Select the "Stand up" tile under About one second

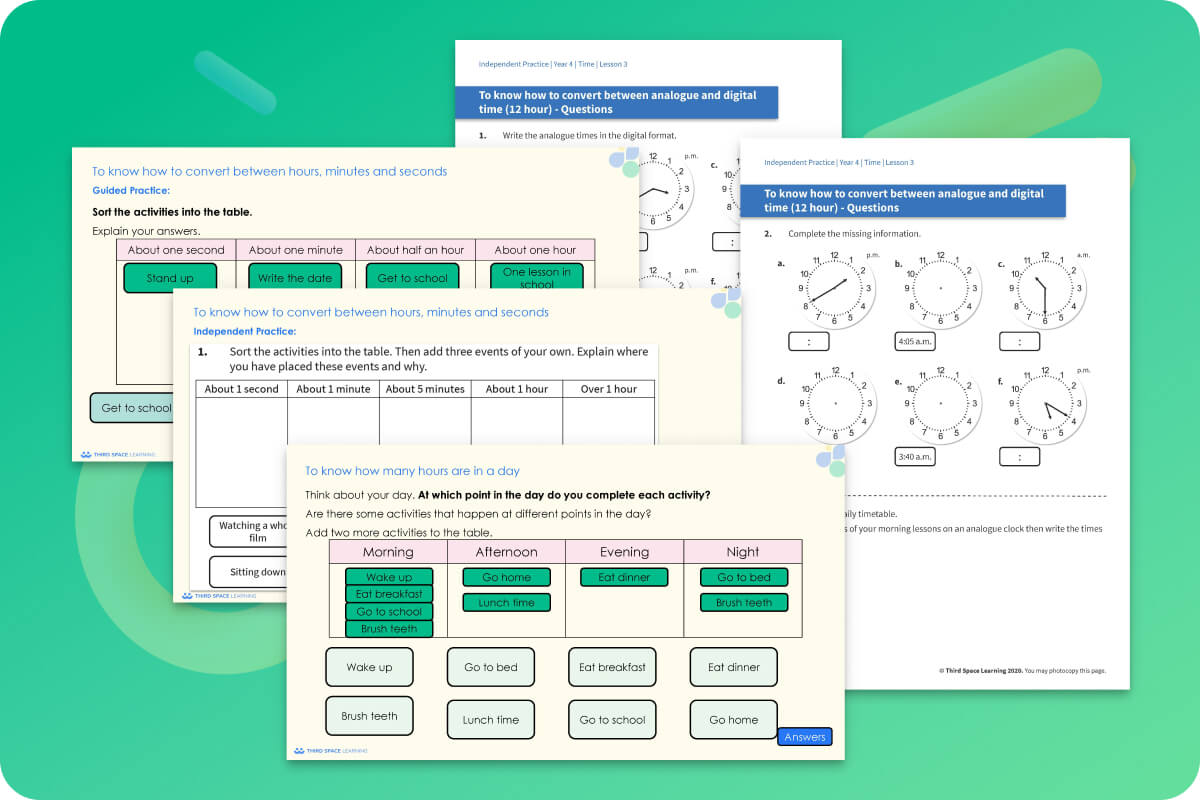pos(169,278)
